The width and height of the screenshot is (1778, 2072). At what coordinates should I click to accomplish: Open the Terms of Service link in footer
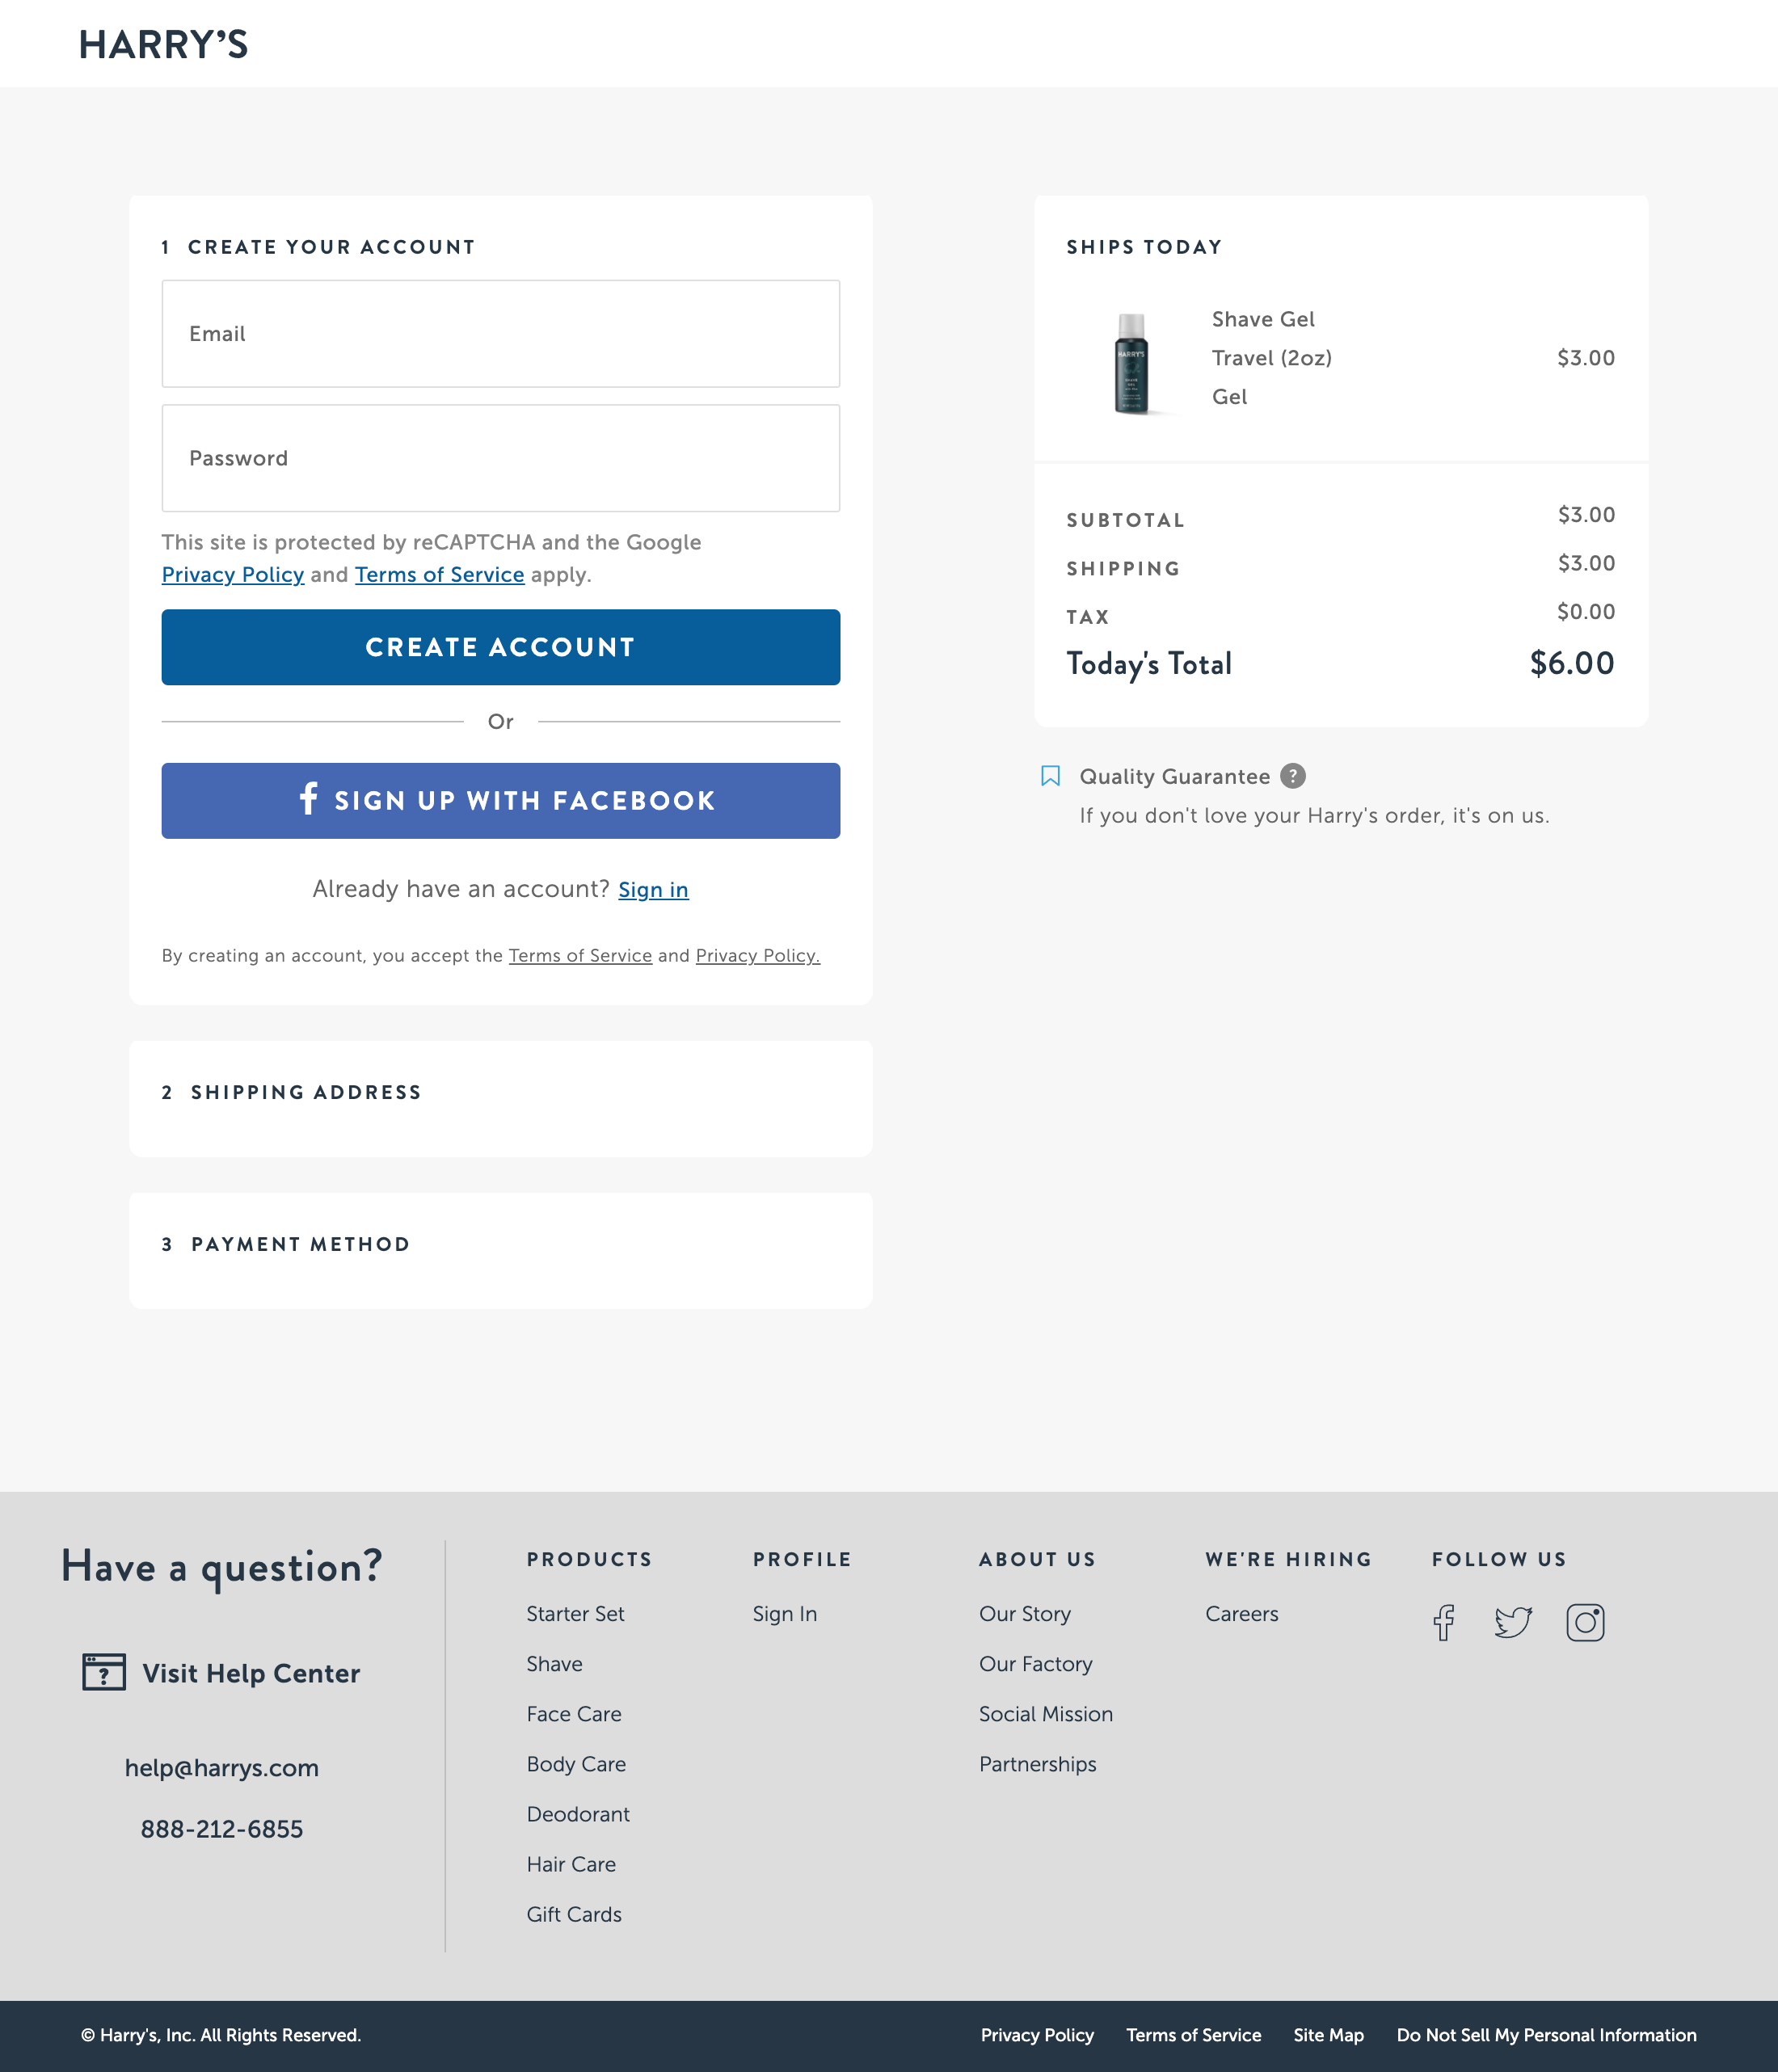click(1193, 2035)
